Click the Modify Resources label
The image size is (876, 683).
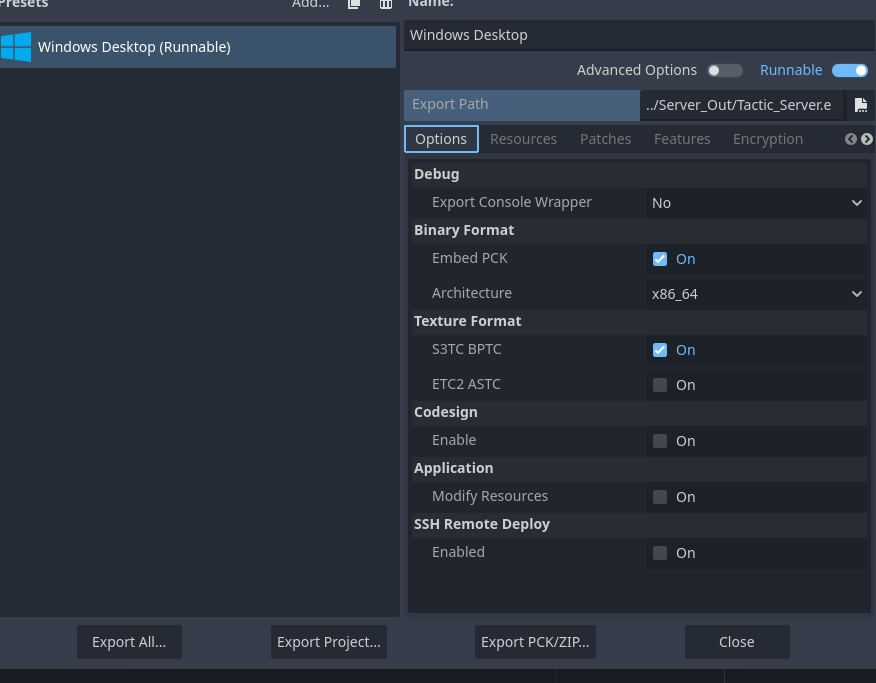pyautogui.click(x=489, y=496)
